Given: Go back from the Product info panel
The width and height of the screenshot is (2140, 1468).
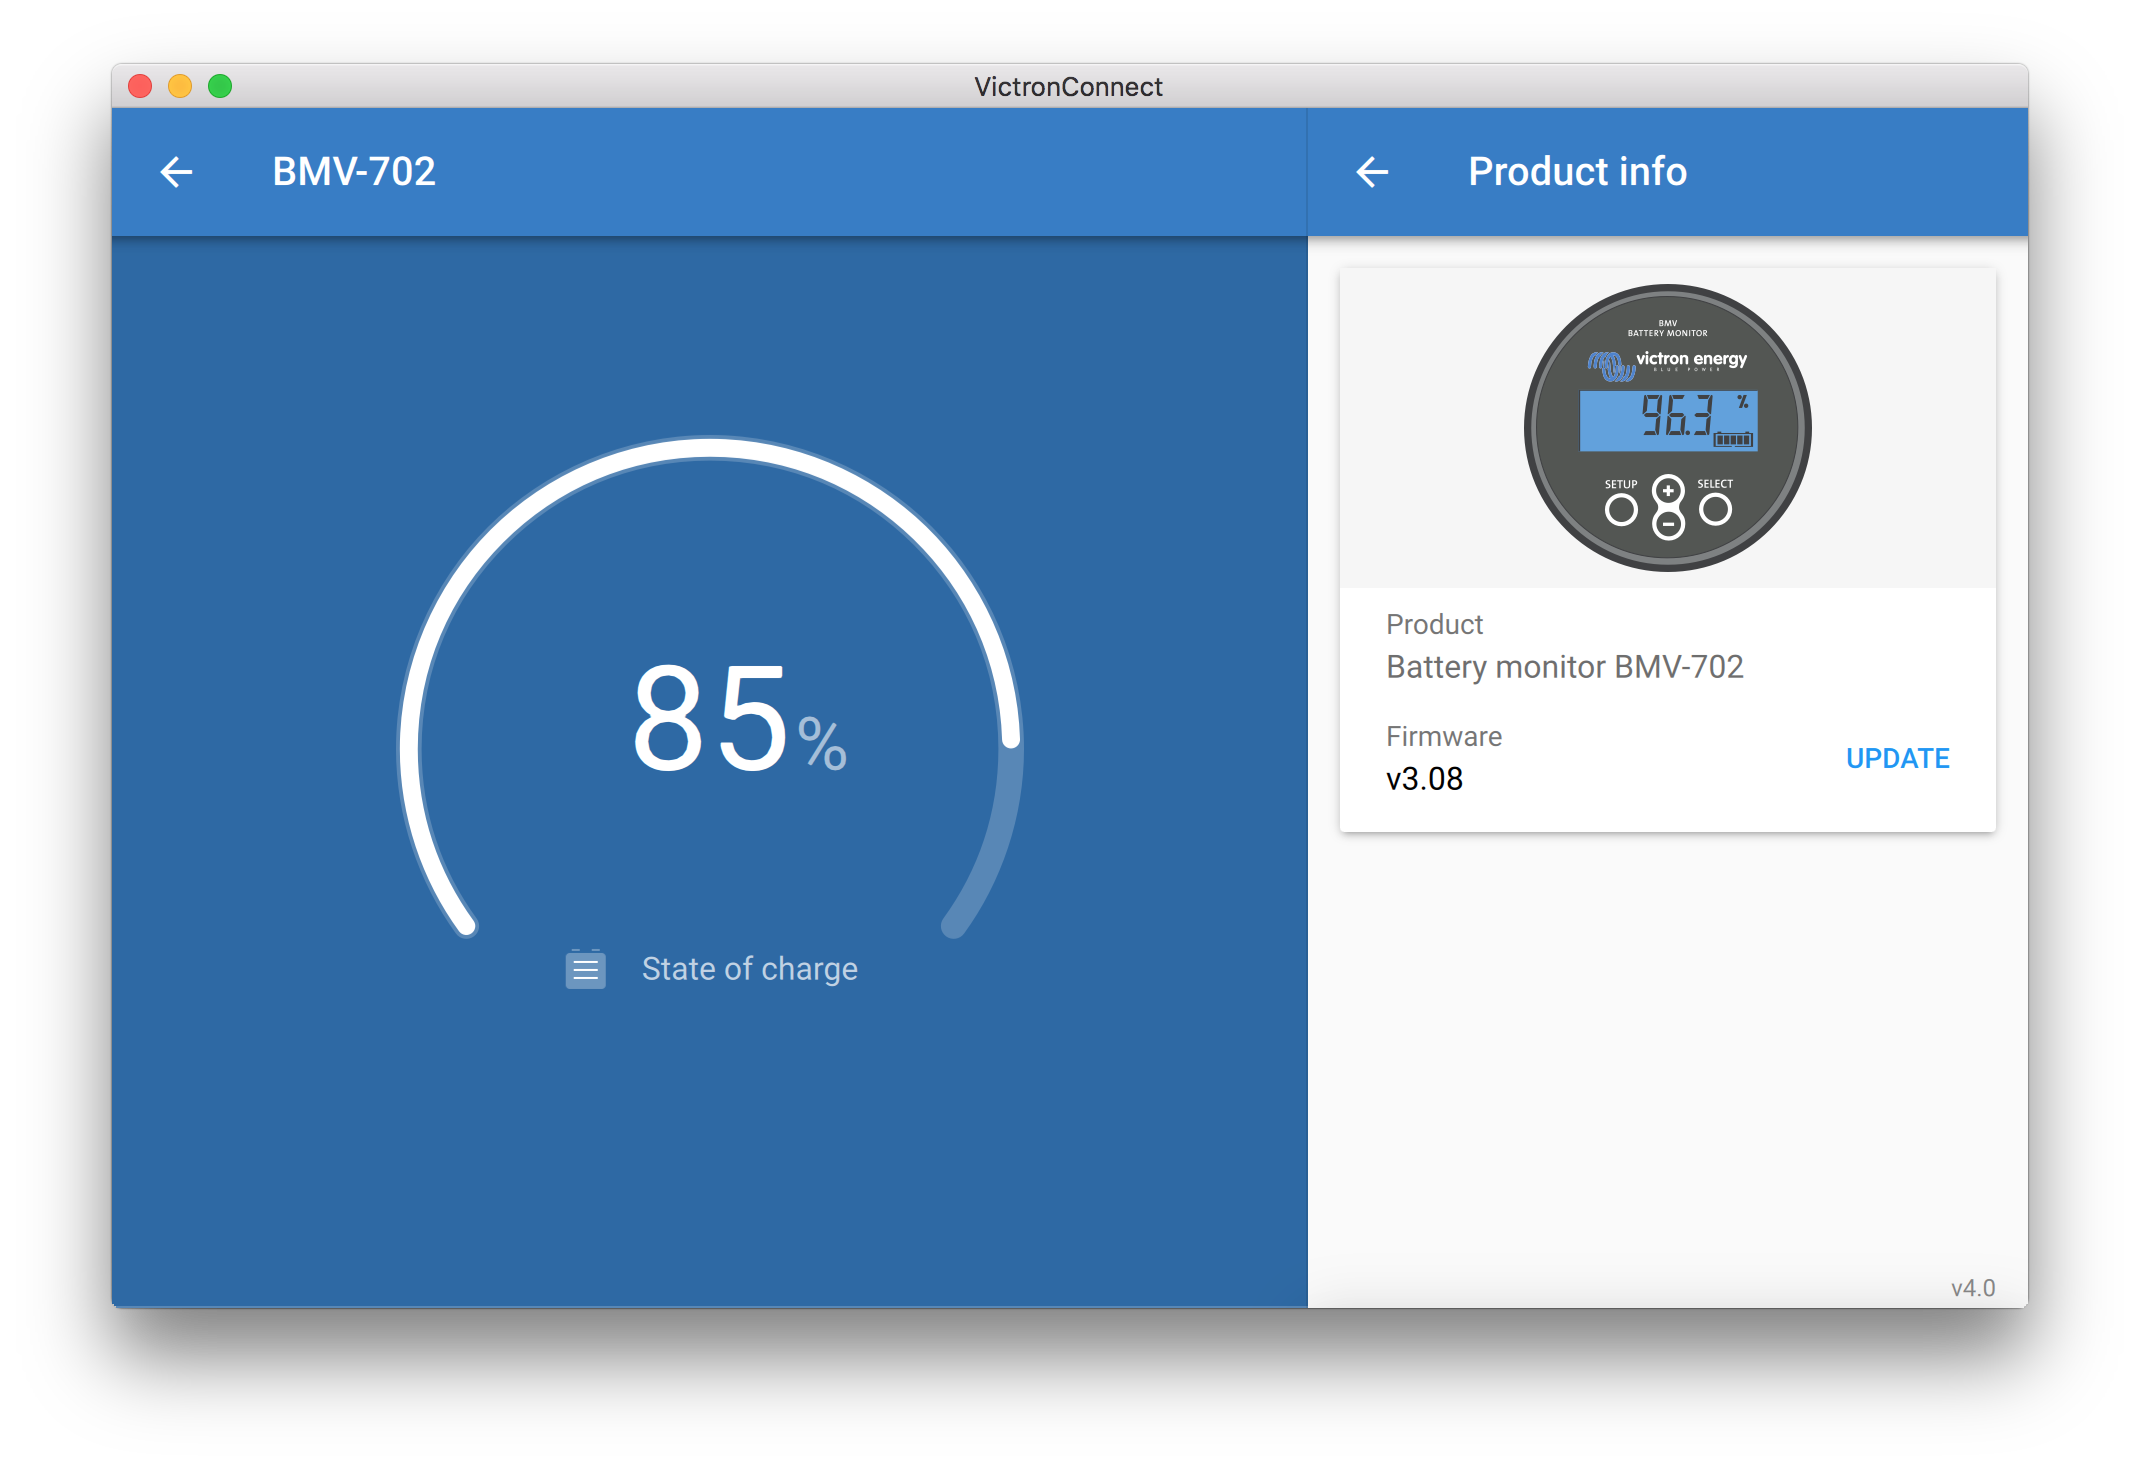Looking at the screenshot, I should coord(1372,172).
